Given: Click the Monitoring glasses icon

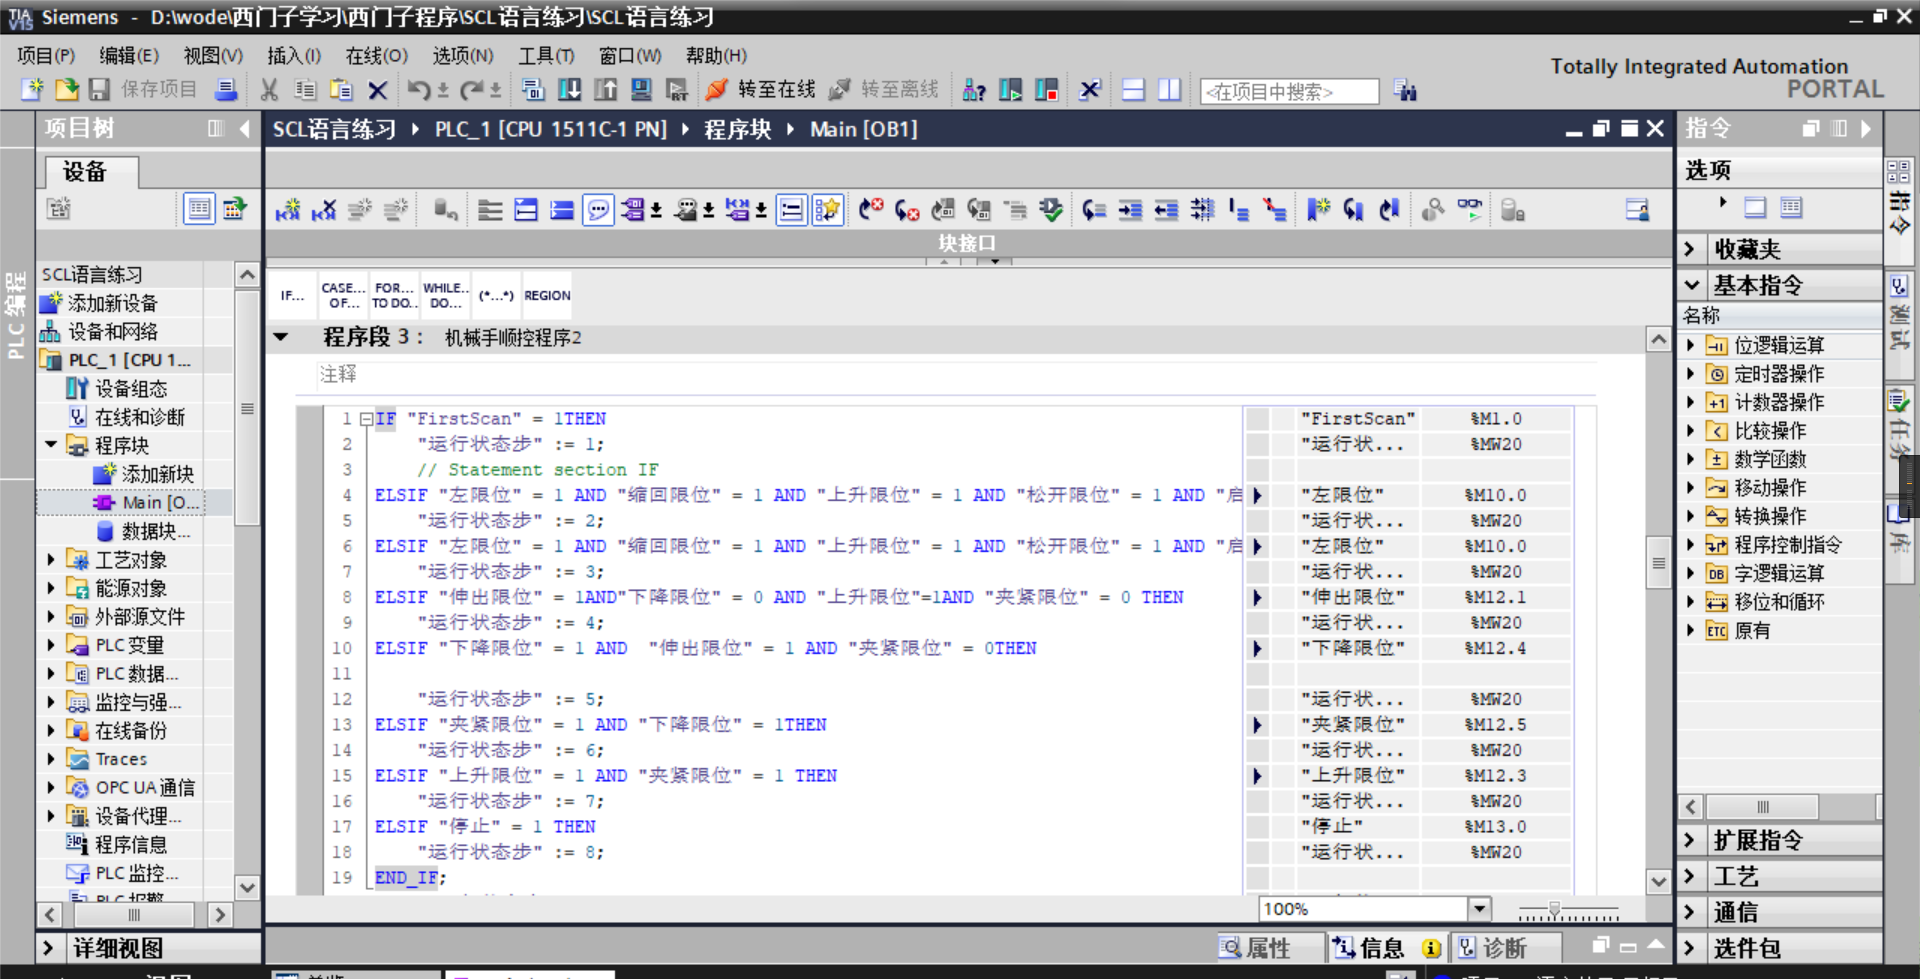Looking at the screenshot, I should [x=1469, y=209].
